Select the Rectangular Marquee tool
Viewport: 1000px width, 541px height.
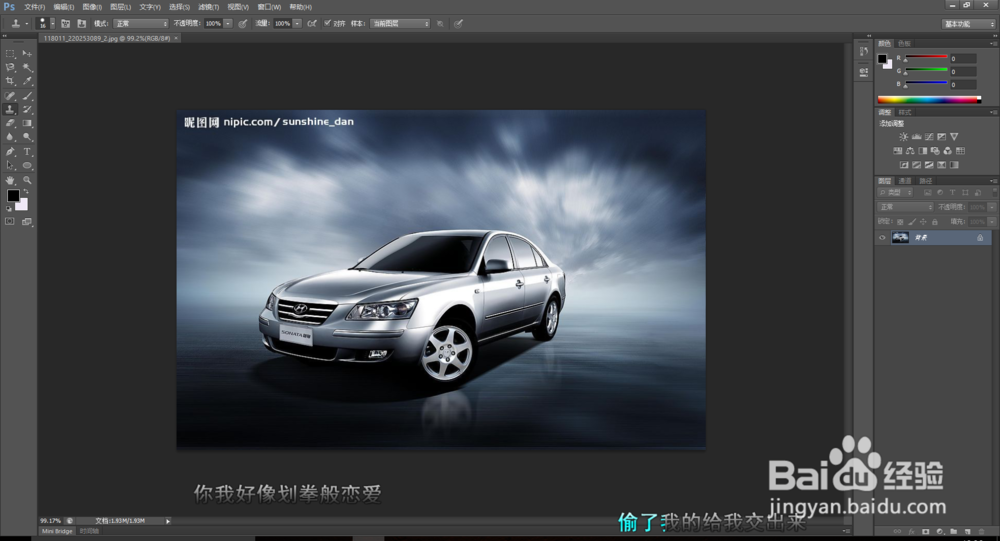pyautogui.click(x=10, y=54)
